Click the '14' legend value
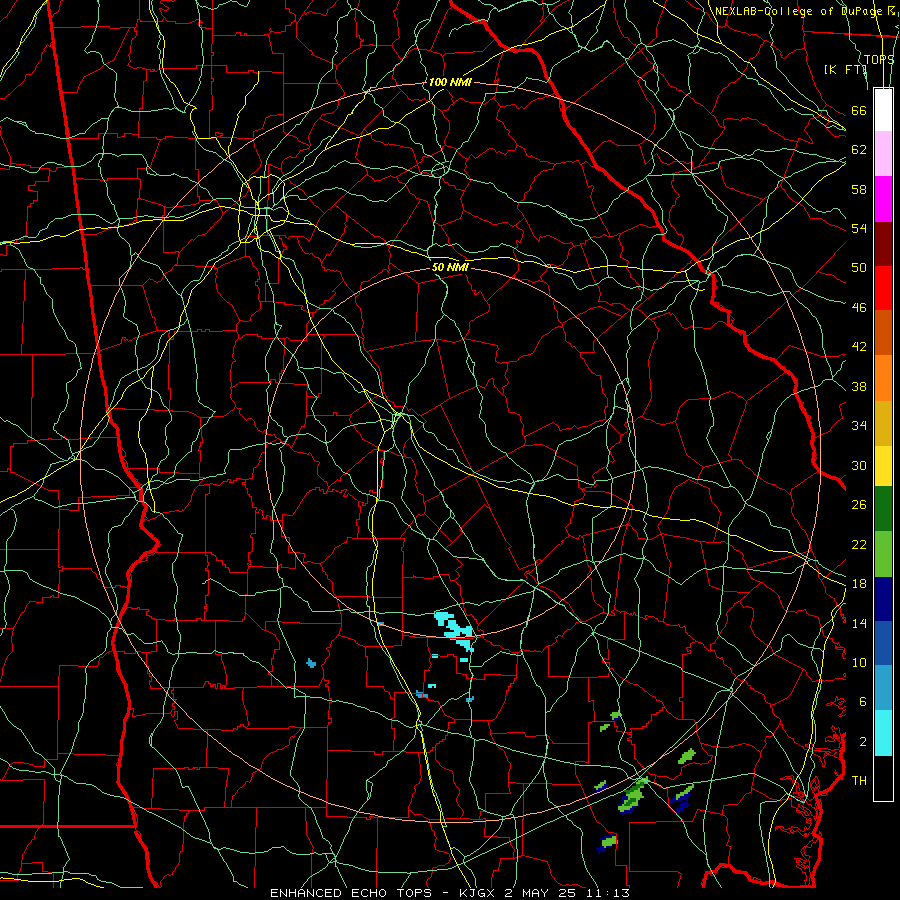Viewport: 900px width, 900px height. (x=859, y=623)
